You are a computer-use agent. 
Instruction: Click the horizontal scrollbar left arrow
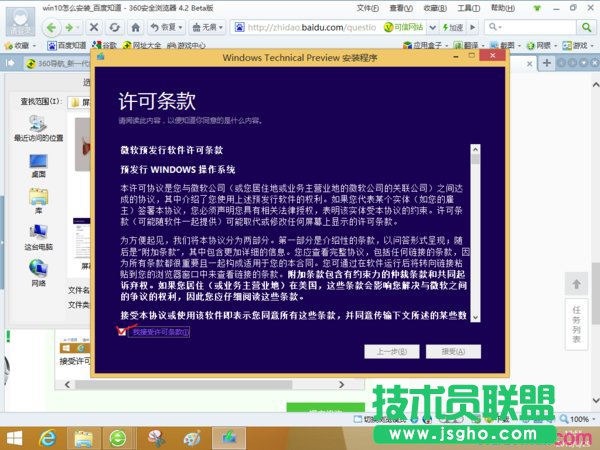point(67,384)
